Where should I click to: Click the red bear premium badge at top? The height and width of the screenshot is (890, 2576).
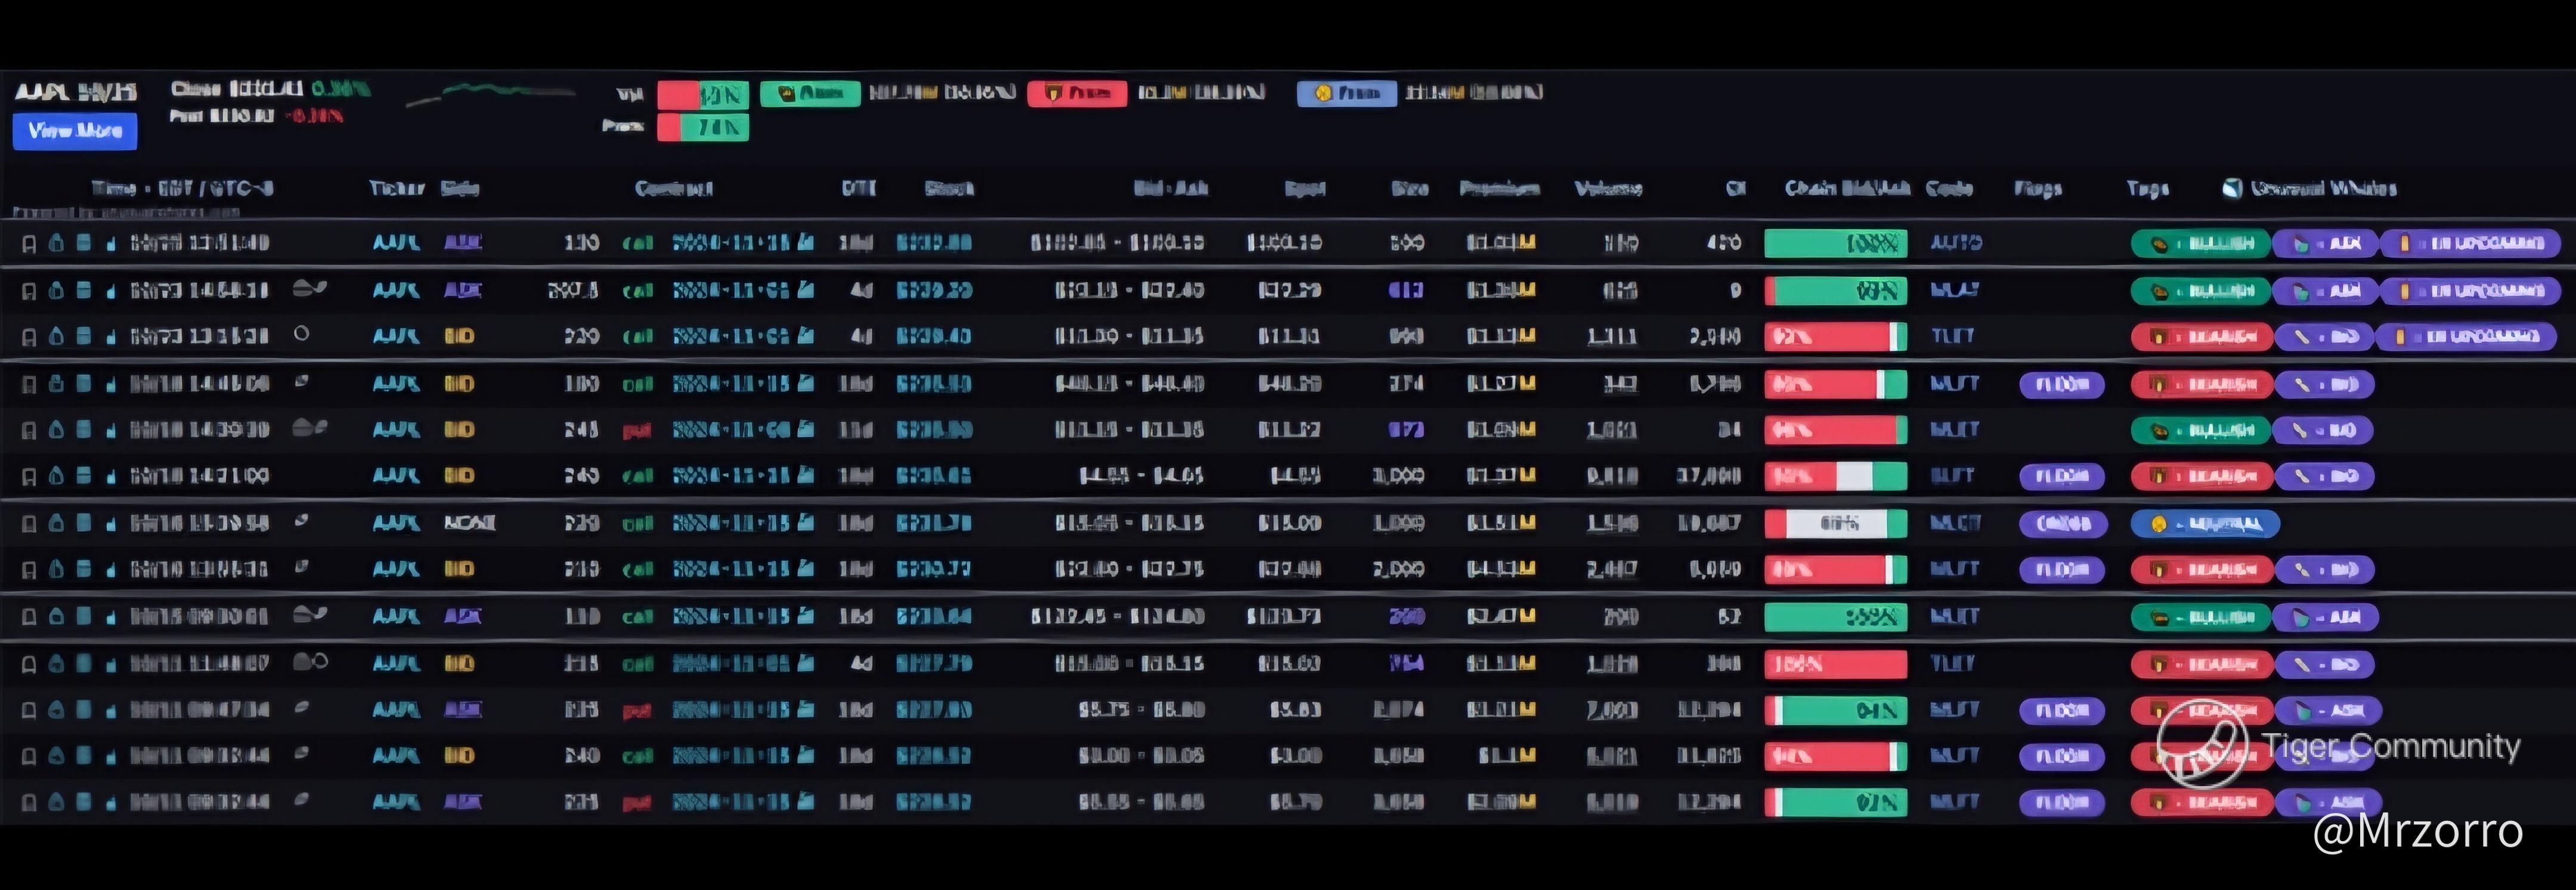coord(1077,93)
